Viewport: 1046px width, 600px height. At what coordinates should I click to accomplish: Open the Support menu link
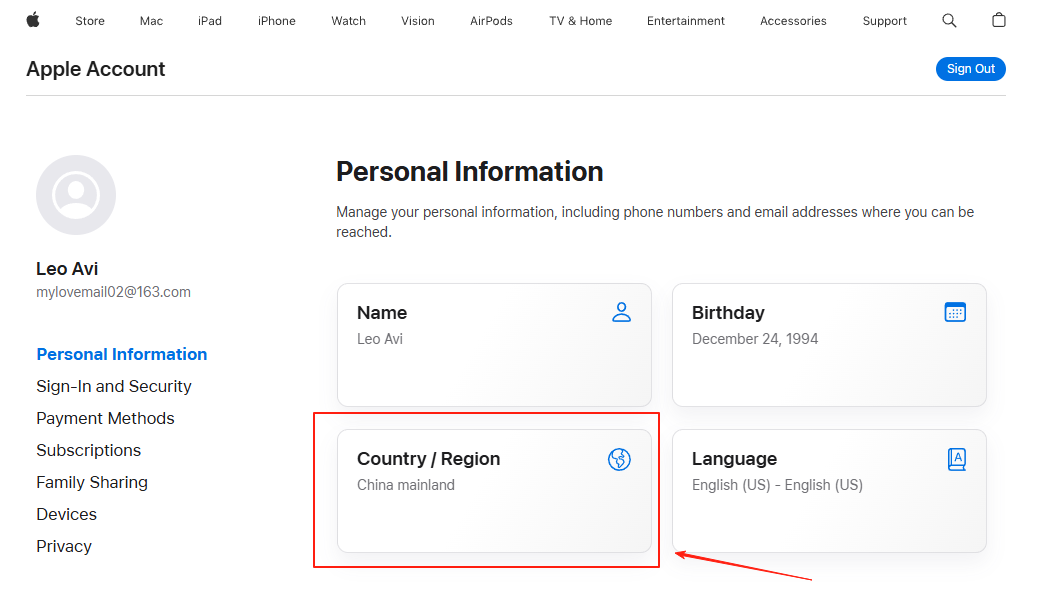(884, 21)
